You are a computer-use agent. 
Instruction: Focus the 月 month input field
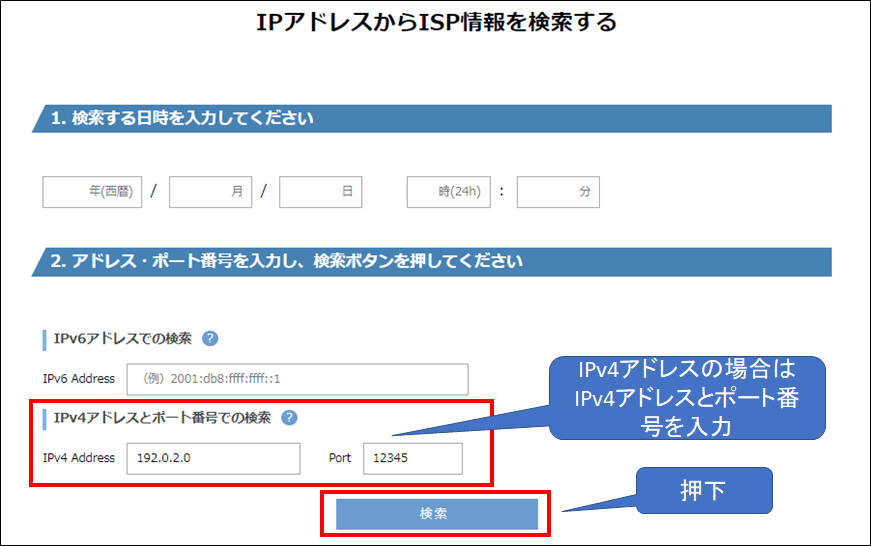pyautogui.click(x=210, y=192)
